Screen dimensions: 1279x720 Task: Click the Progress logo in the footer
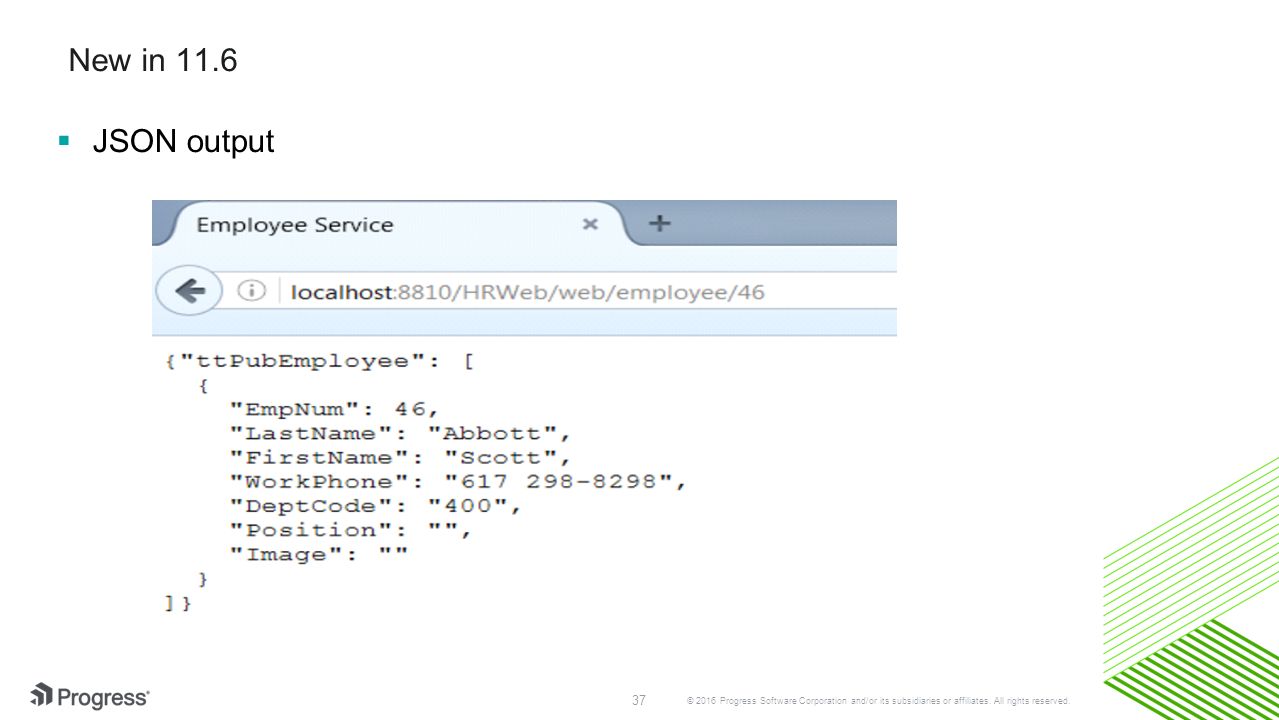pyautogui.click(x=90, y=696)
